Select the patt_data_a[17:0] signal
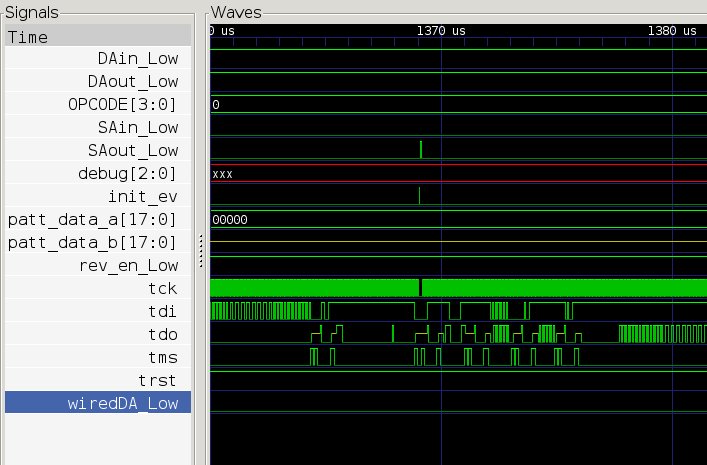The image size is (707, 465). pyautogui.click(x=98, y=220)
